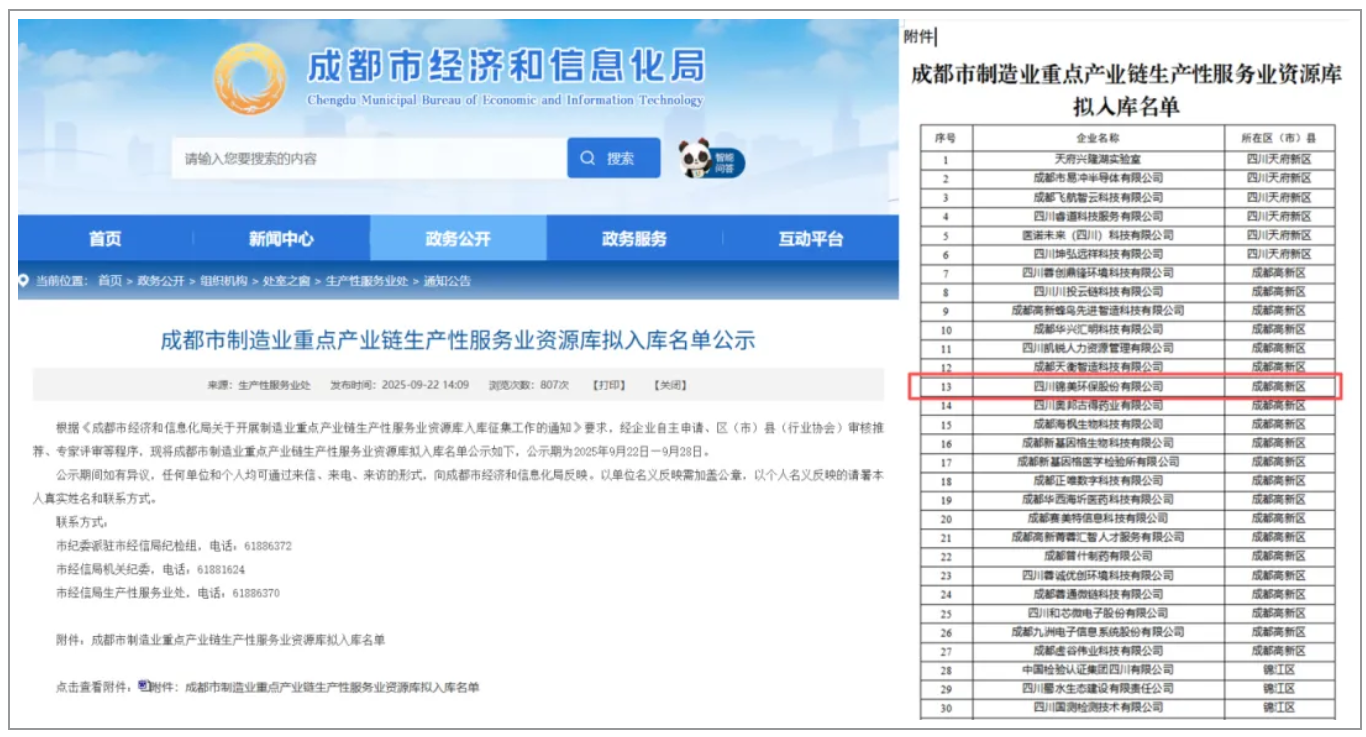Navigate to 生产性服务业处 in breadcrumb

366,281
